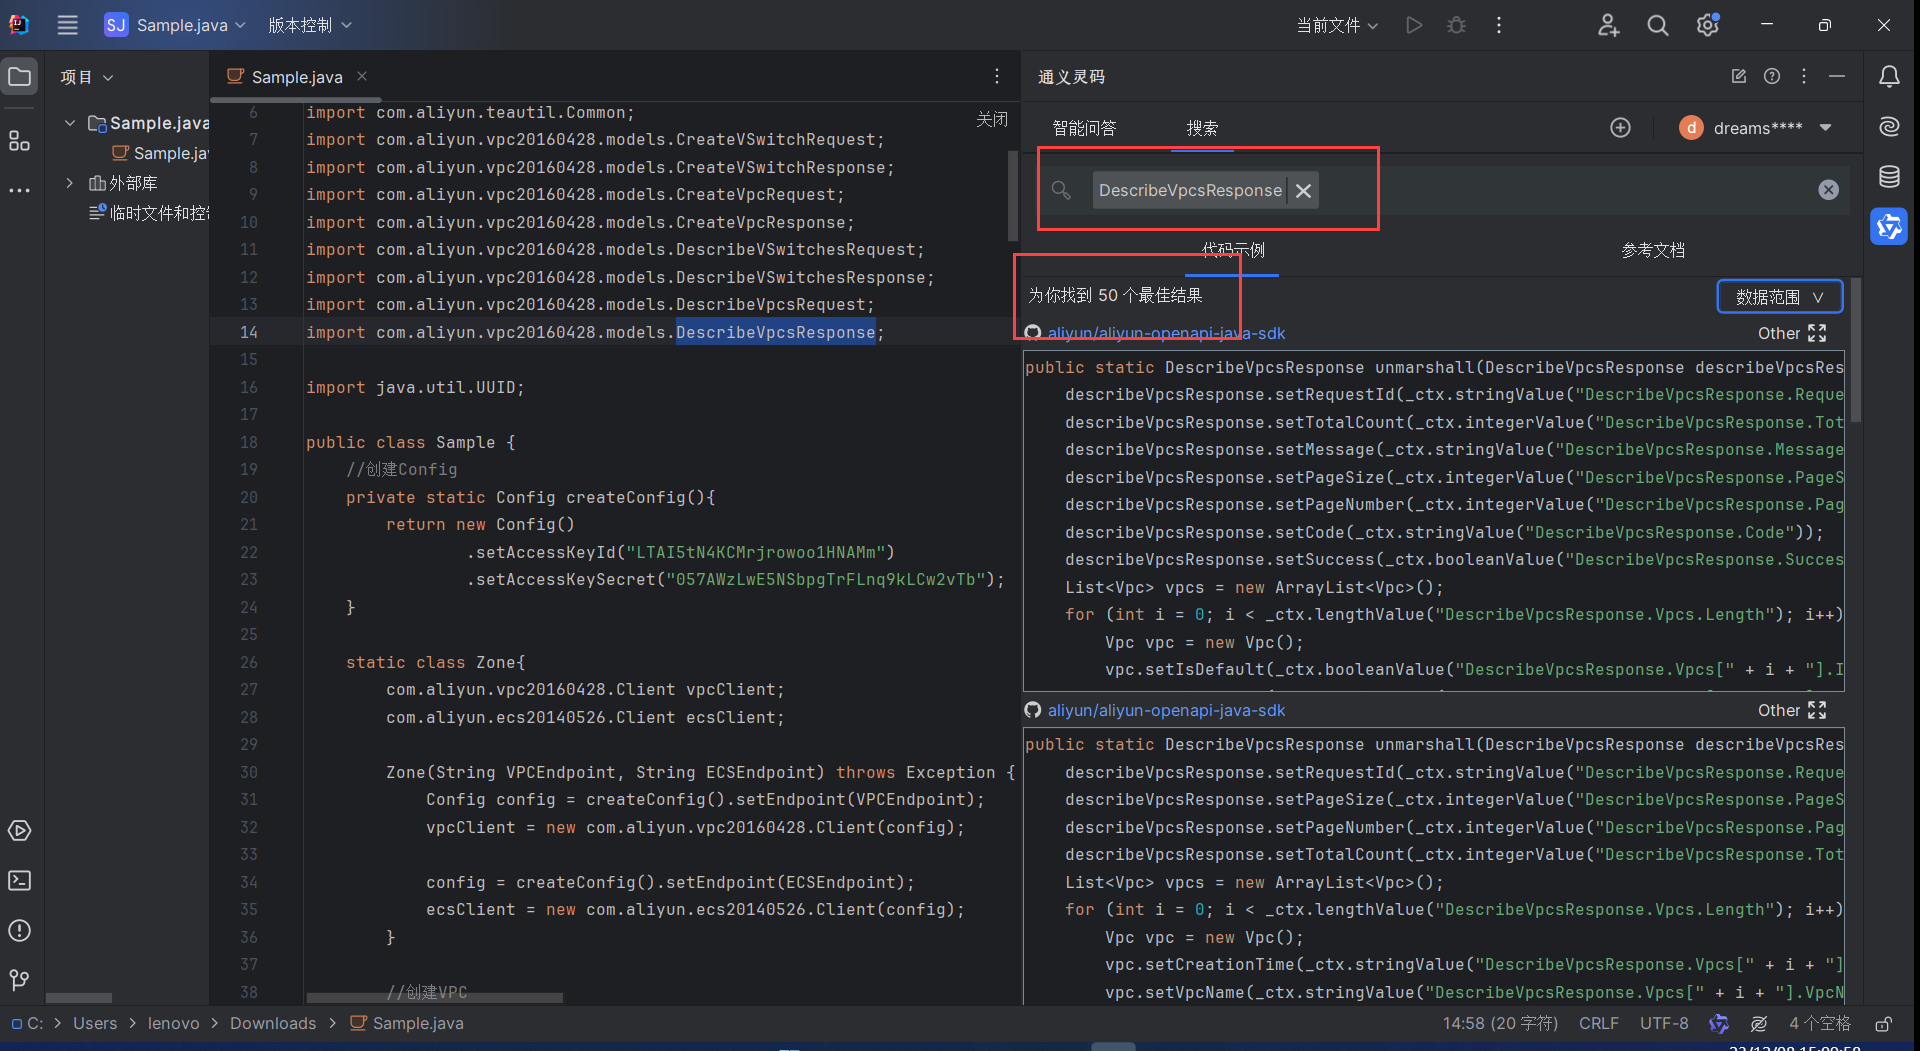Open the main hamburger menu
1920x1051 pixels.
click(x=67, y=25)
